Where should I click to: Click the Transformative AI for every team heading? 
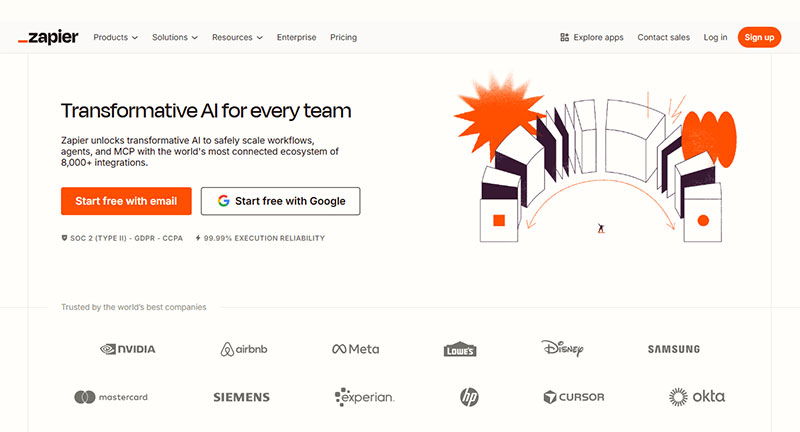206,111
